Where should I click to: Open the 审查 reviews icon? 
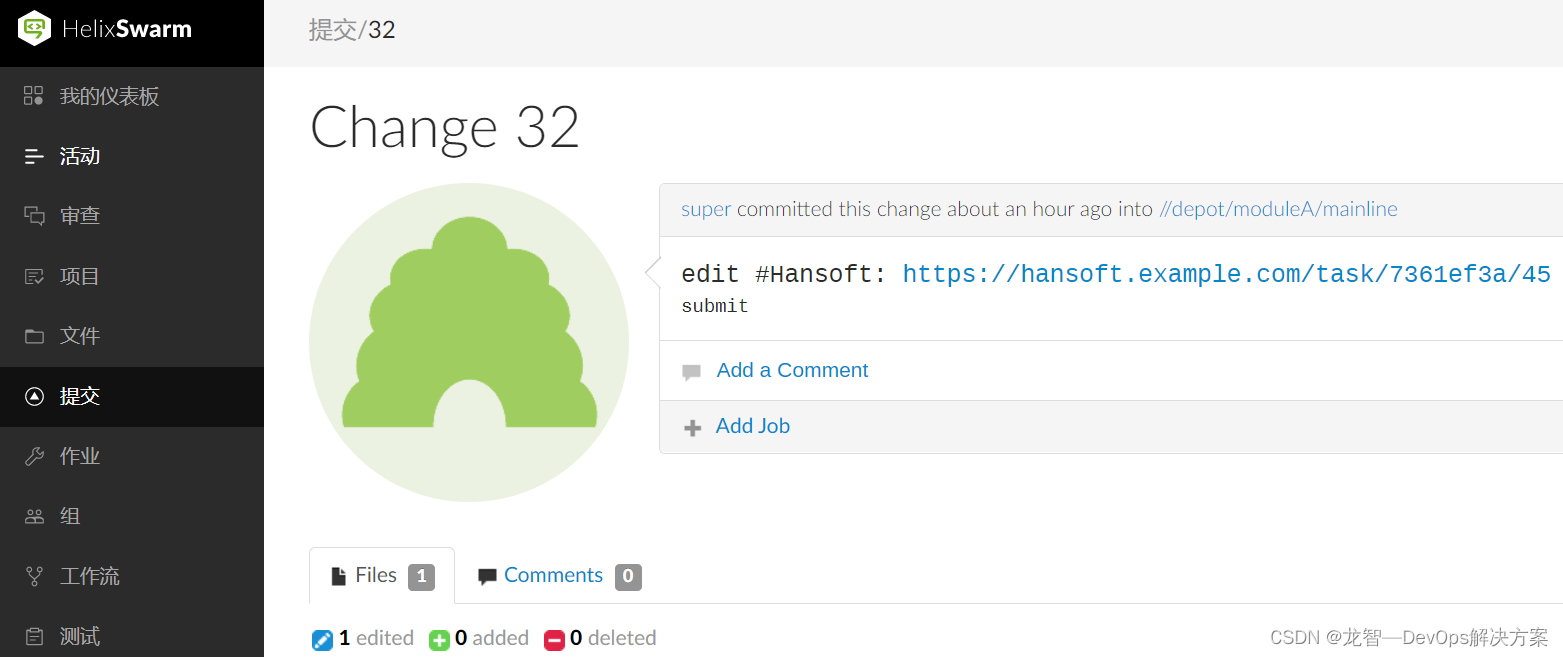34,216
